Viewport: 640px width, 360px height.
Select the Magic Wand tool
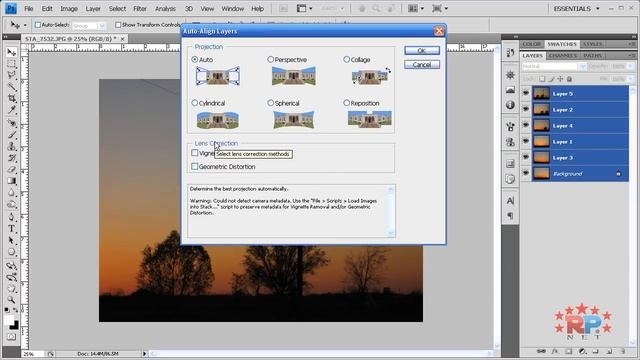point(11,87)
